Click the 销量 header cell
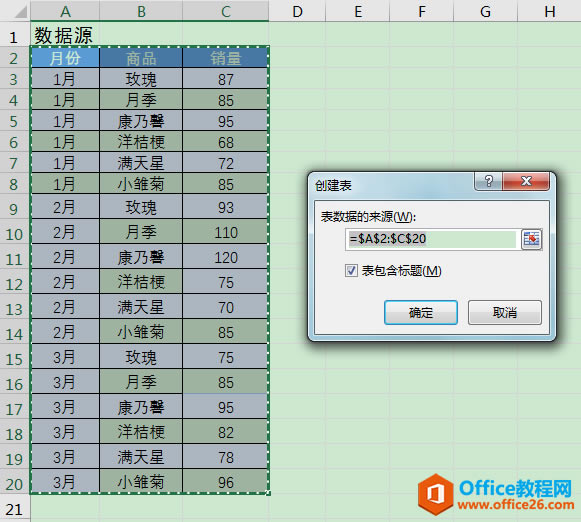 point(226,58)
